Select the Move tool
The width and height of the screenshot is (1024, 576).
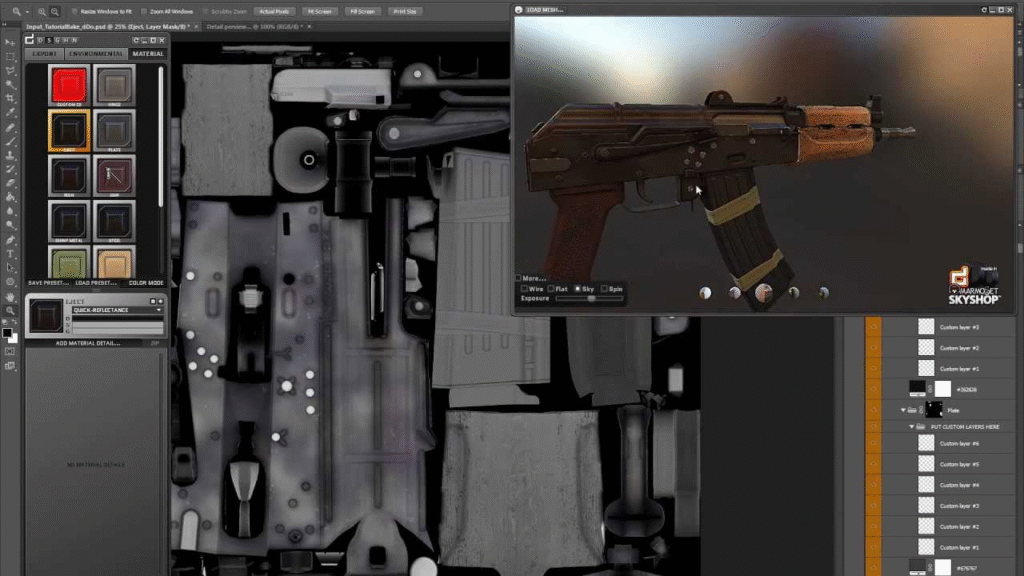coord(11,42)
